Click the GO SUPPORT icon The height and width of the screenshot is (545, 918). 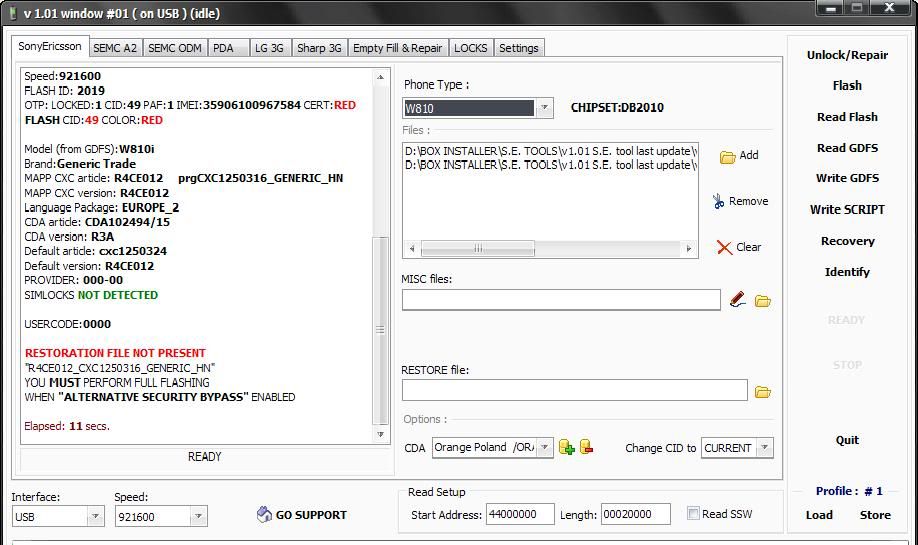click(x=264, y=514)
